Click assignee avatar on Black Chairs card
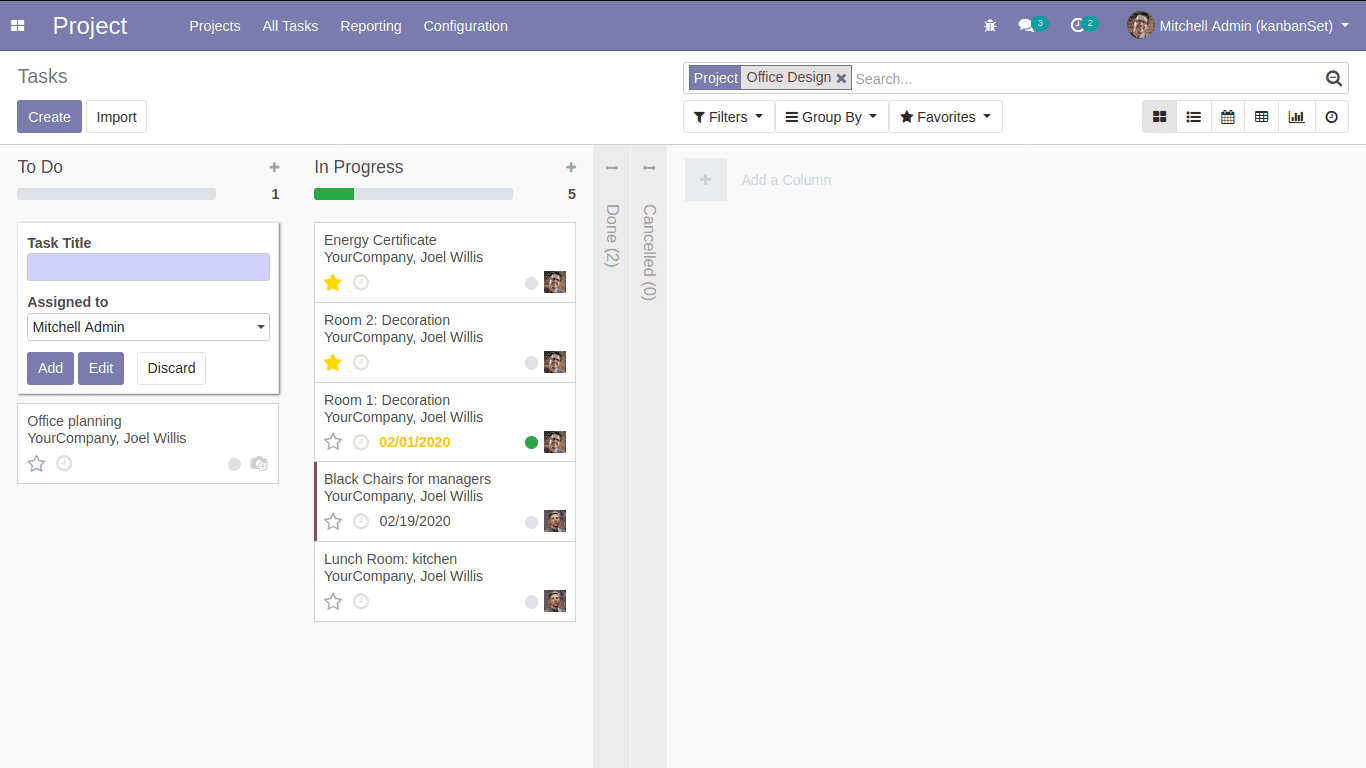1366x768 pixels. 555,521
